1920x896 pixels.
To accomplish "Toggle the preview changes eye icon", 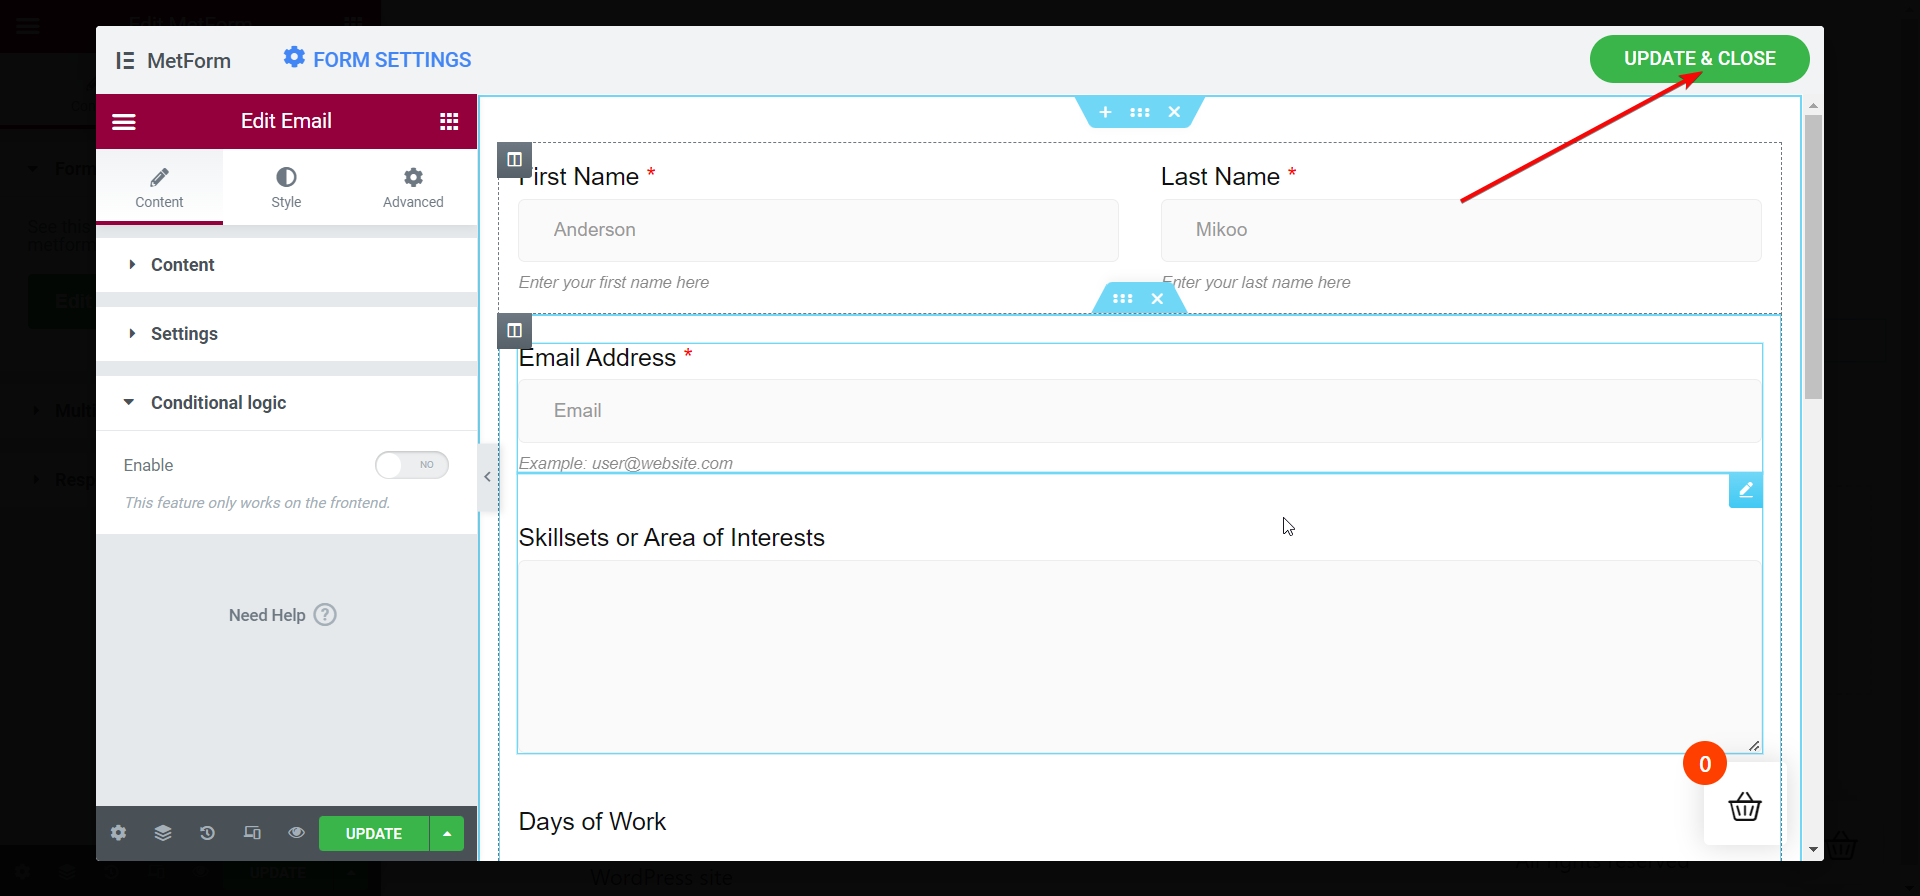I will point(297,833).
